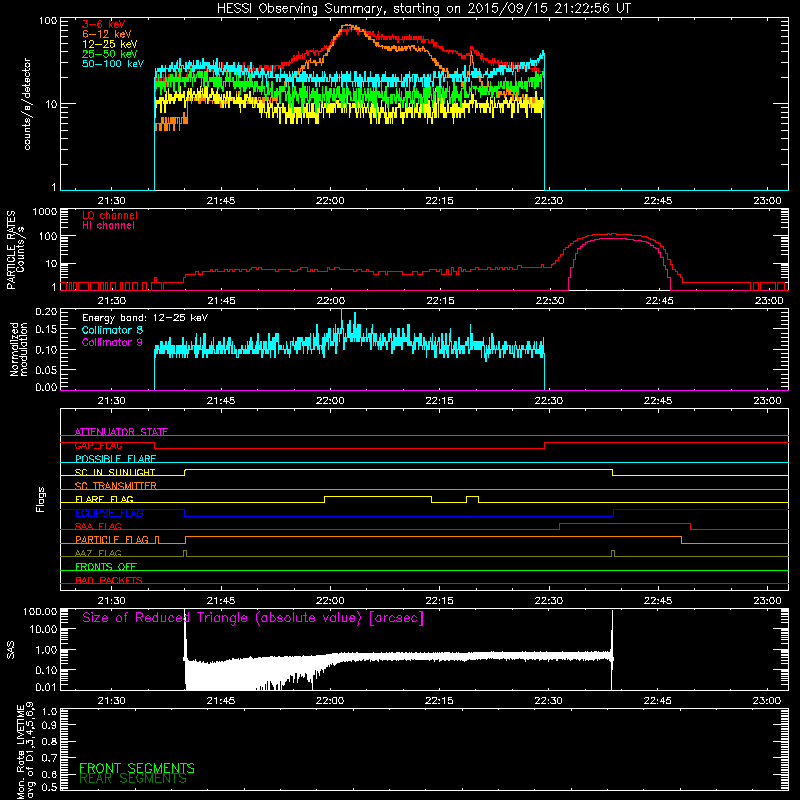Select the 0.01 tick on the SAS axis

[x=46, y=687]
